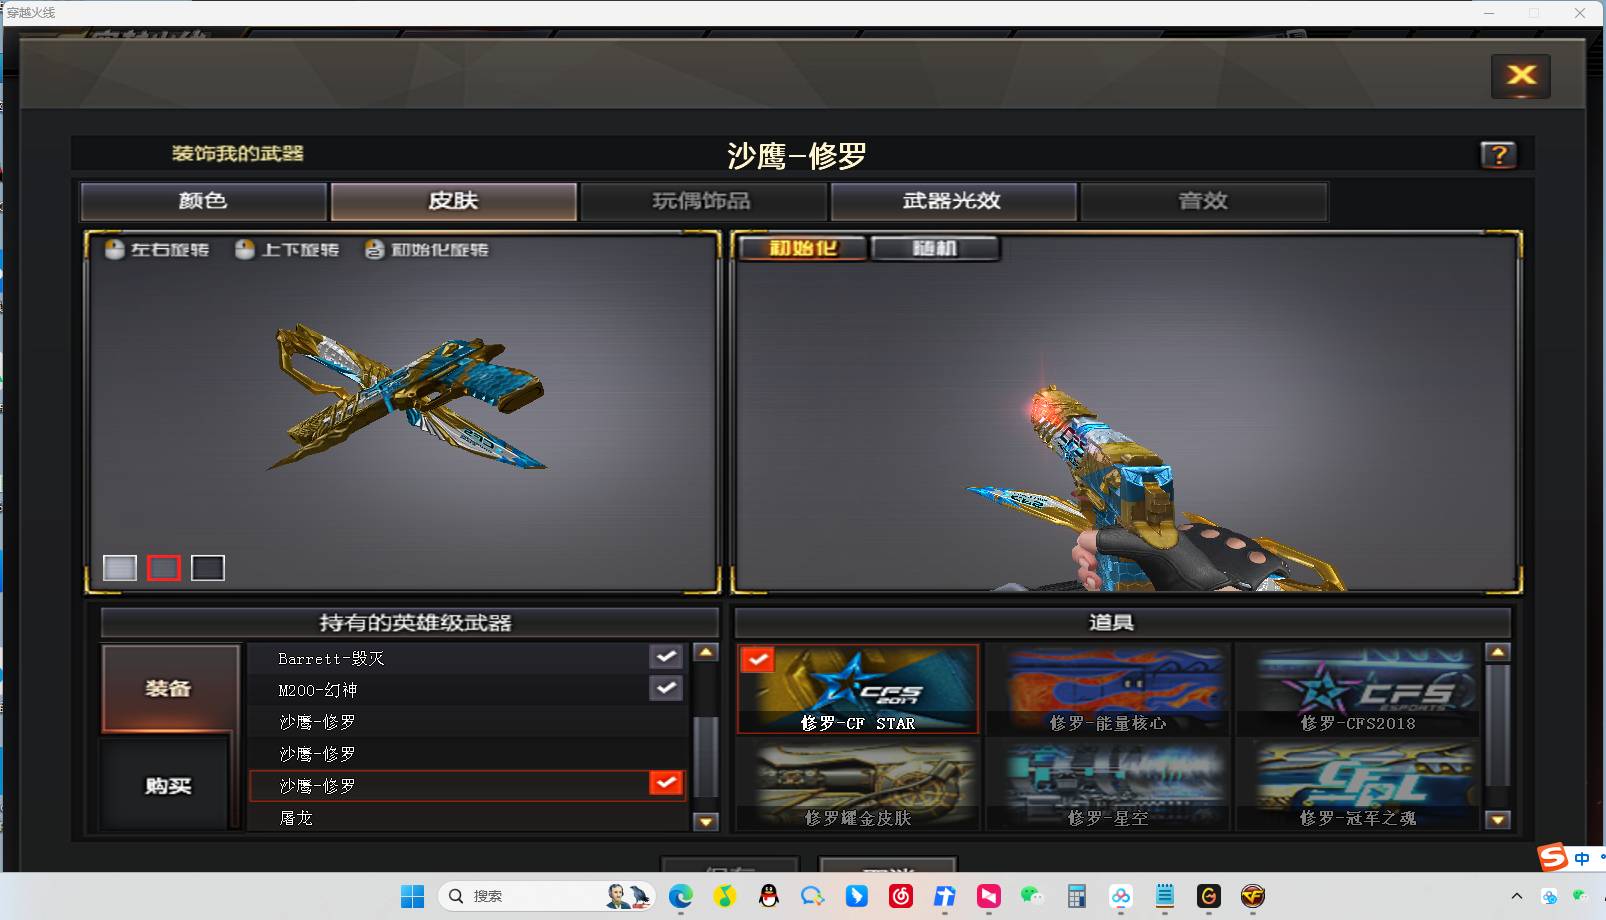Click the left-right rotate mouse icon
The height and width of the screenshot is (920, 1606).
pyautogui.click(x=114, y=249)
